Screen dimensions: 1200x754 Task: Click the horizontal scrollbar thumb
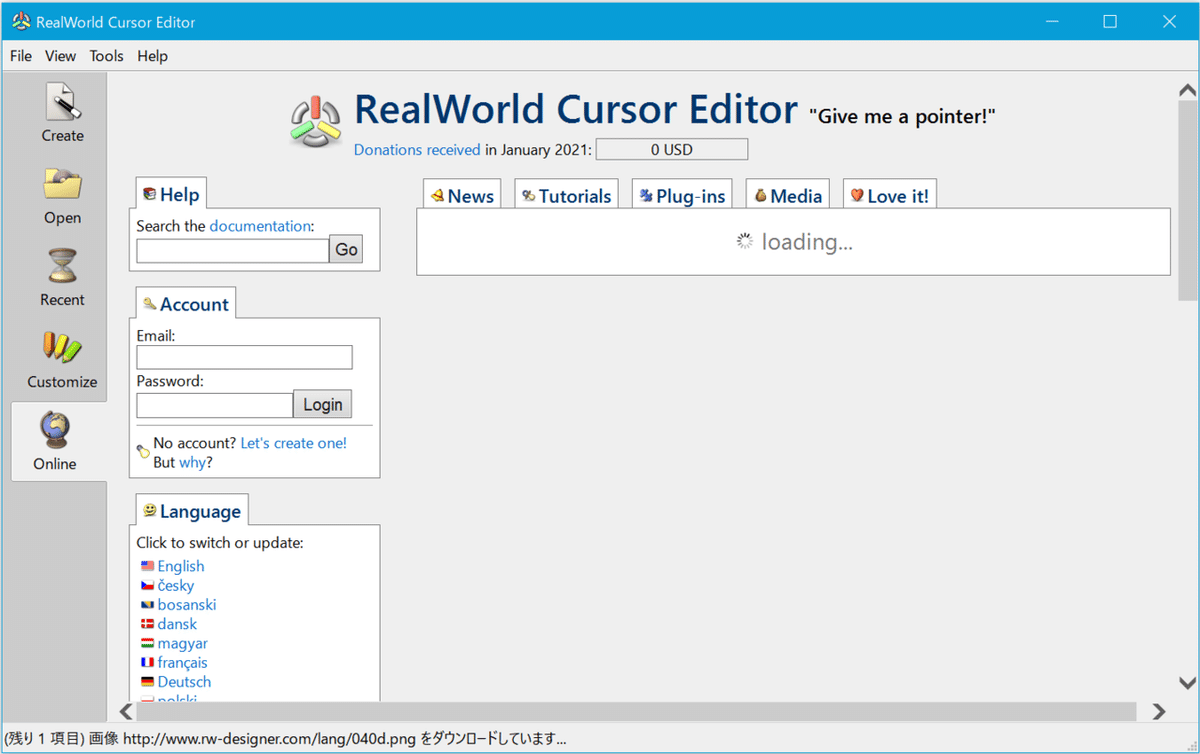pyautogui.click(x=636, y=712)
